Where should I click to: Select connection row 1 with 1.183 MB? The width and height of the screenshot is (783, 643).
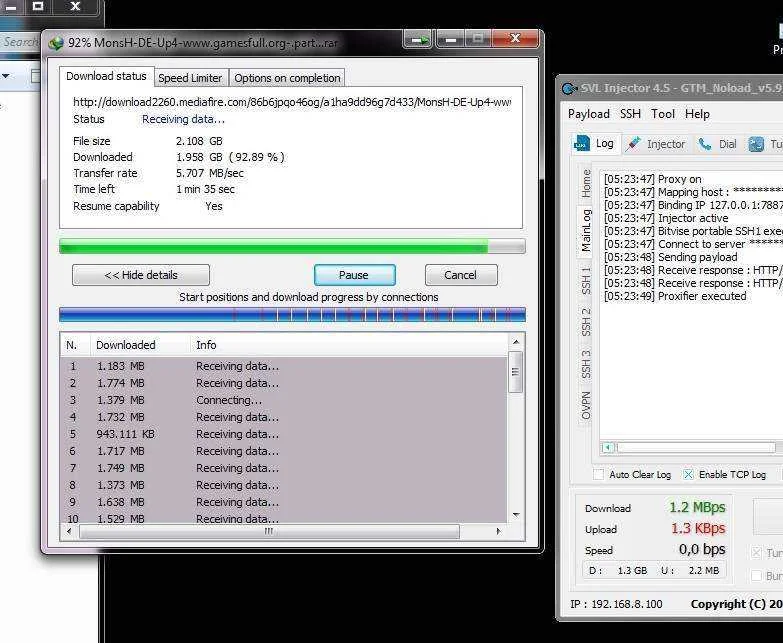click(x=284, y=366)
